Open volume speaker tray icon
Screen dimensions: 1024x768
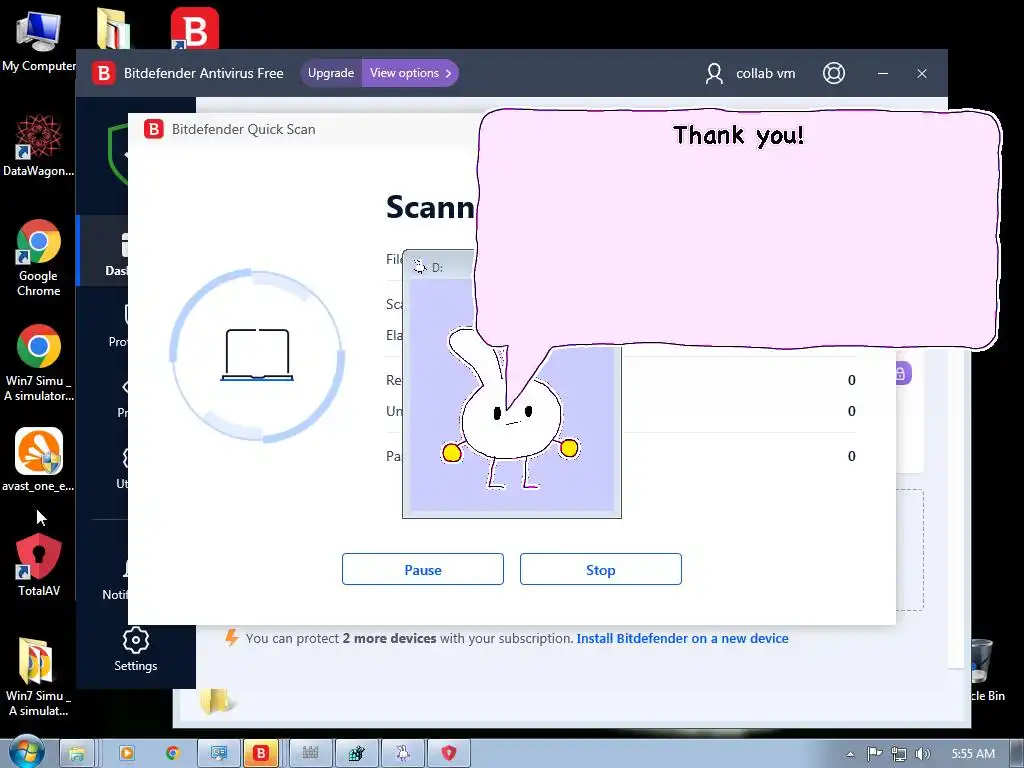[922, 754]
